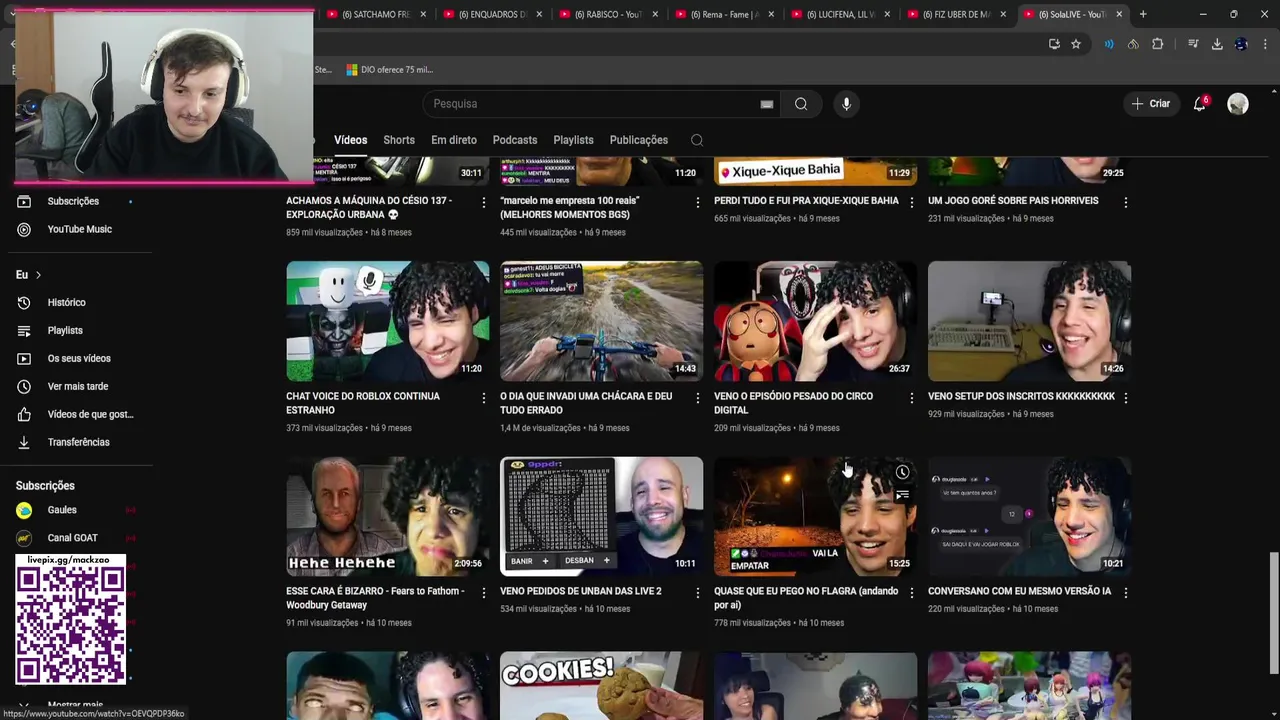Screen dimensions: 1280x720
Task: Open video title PERDI TUDO E FUI PRA XIQUE-XIQUE
Action: coord(806,200)
